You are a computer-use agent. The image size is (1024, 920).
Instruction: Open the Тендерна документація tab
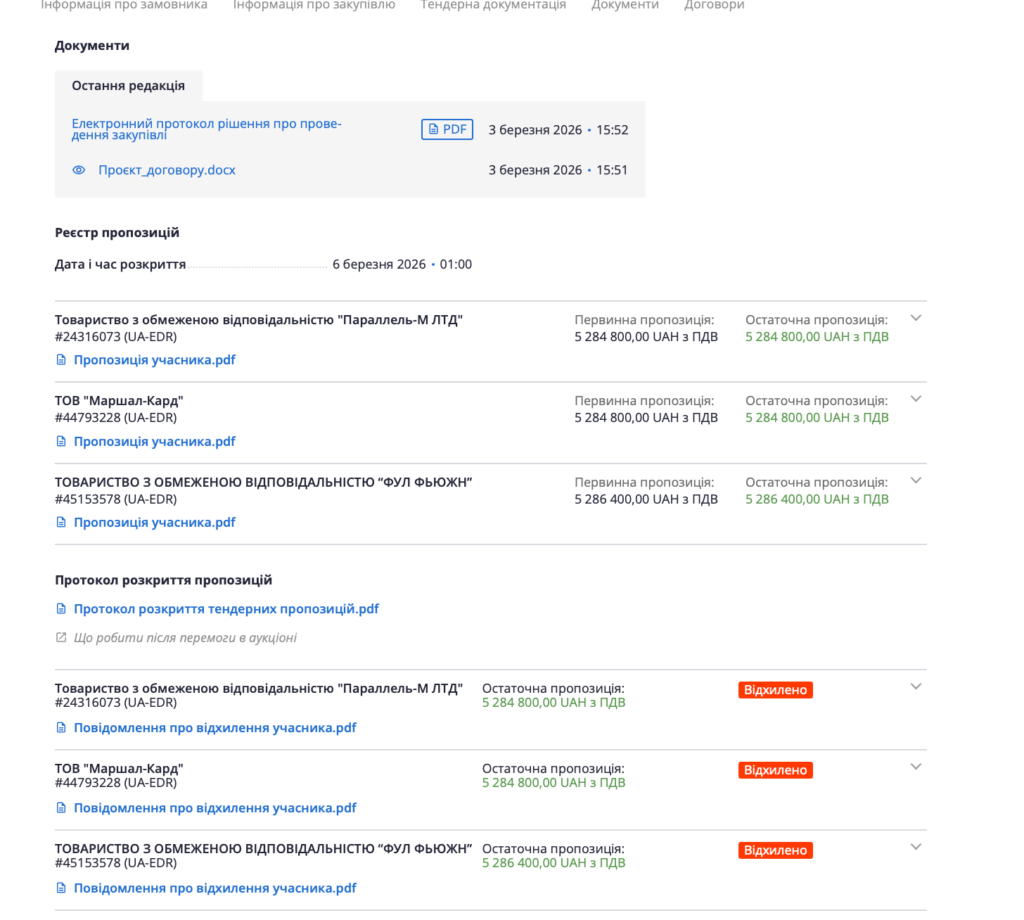click(493, 5)
